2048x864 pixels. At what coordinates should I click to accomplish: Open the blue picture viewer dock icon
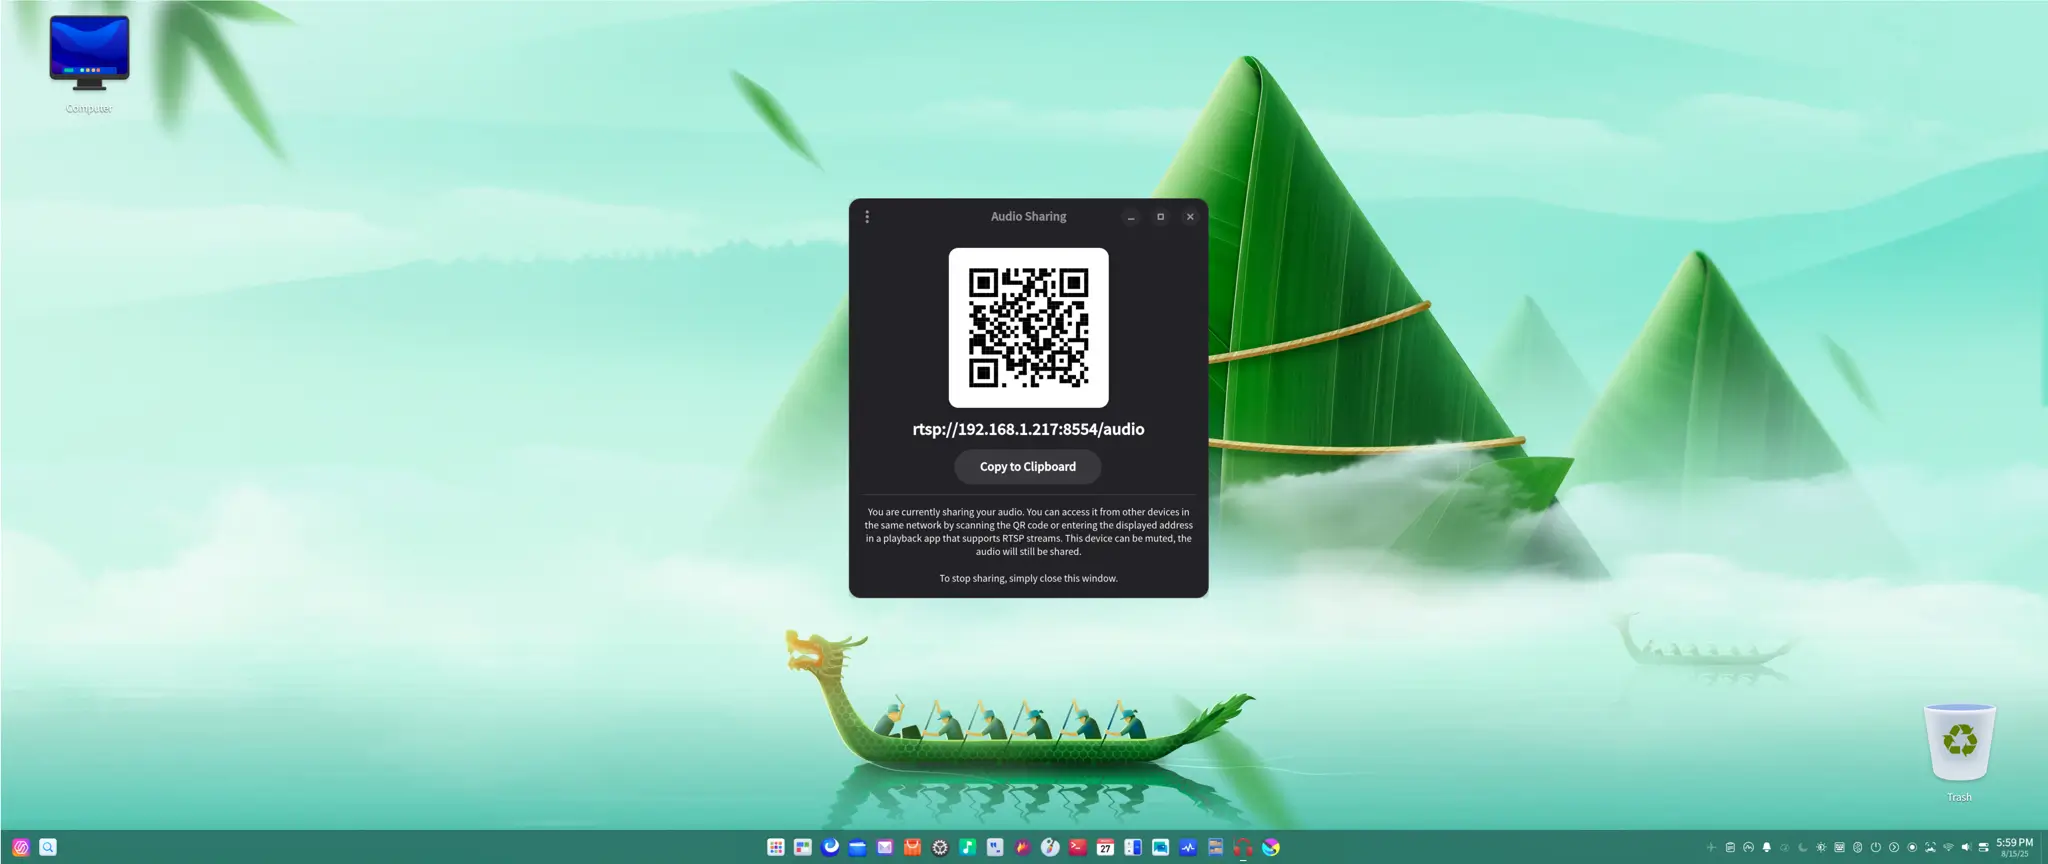1160,847
